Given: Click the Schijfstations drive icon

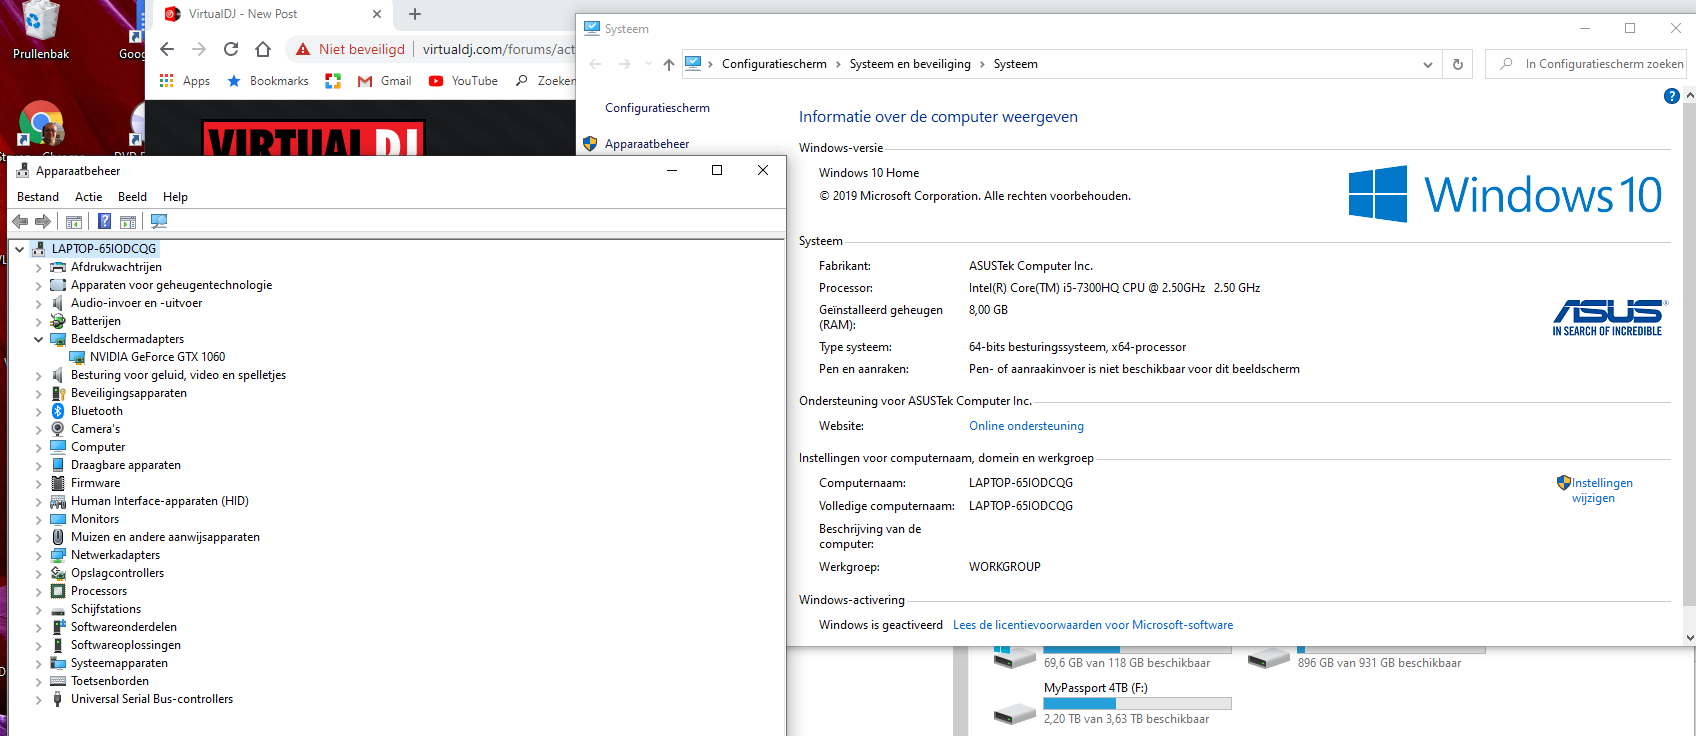Looking at the screenshot, I should pyautogui.click(x=58, y=609).
